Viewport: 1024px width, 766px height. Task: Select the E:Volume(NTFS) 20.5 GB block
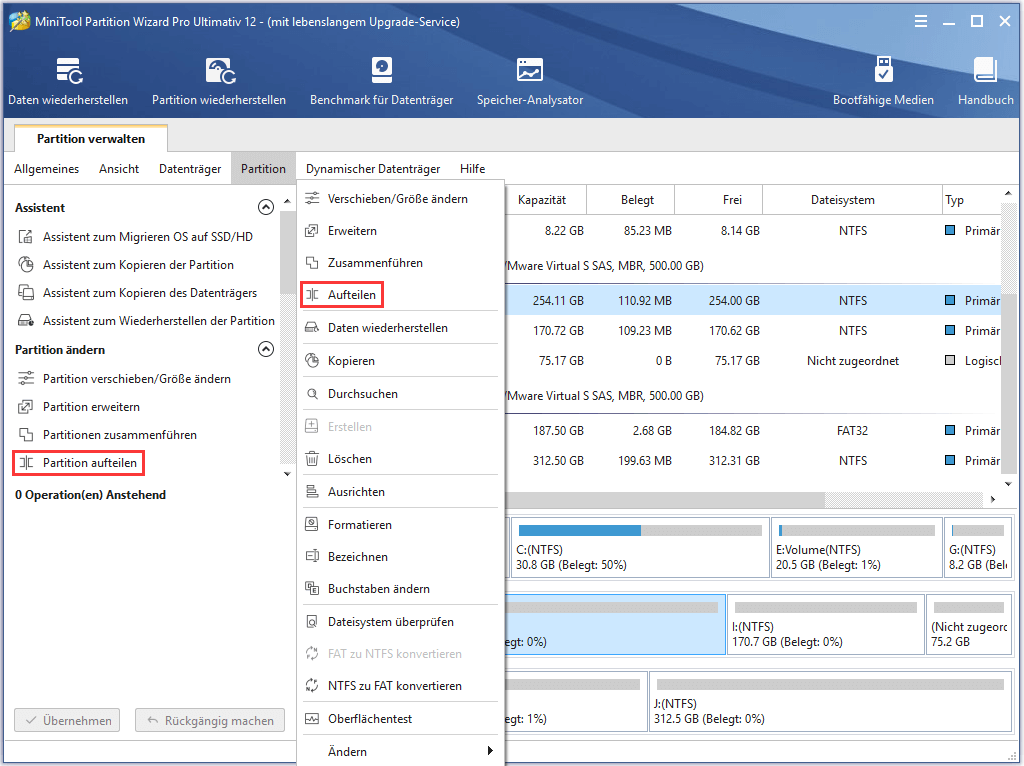856,547
